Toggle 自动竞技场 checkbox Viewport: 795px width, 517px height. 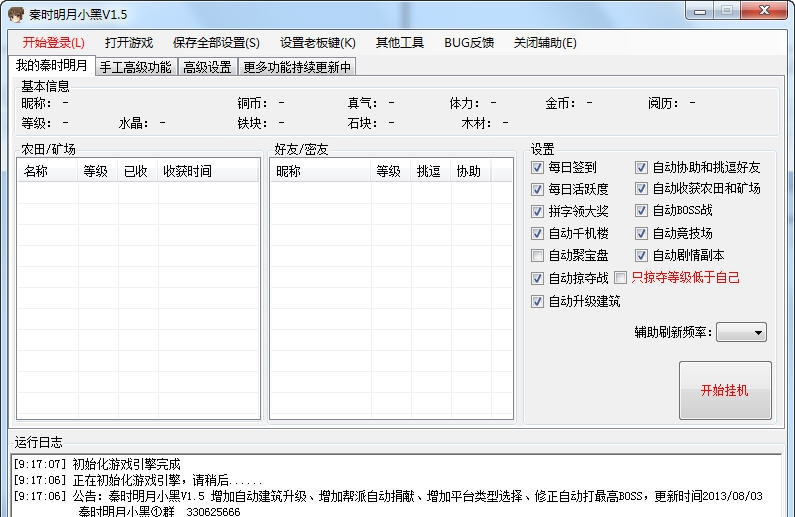click(641, 233)
